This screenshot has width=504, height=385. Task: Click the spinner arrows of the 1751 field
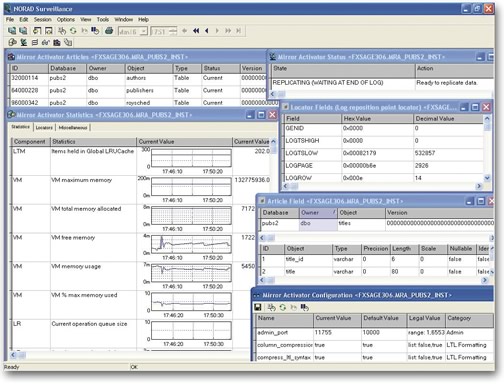[x=173, y=31]
